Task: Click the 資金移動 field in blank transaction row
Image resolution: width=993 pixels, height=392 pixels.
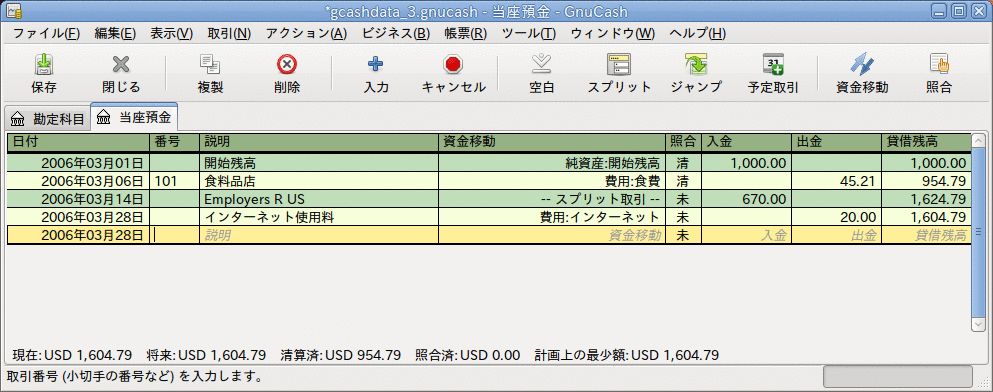Action: point(552,236)
